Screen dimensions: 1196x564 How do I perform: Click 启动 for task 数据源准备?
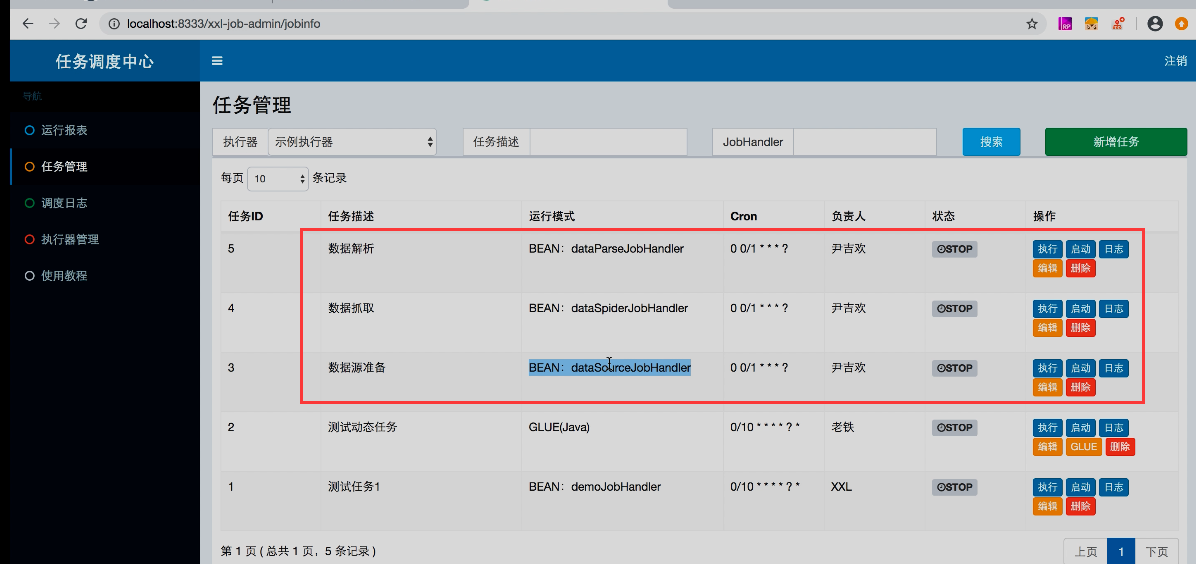1080,368
